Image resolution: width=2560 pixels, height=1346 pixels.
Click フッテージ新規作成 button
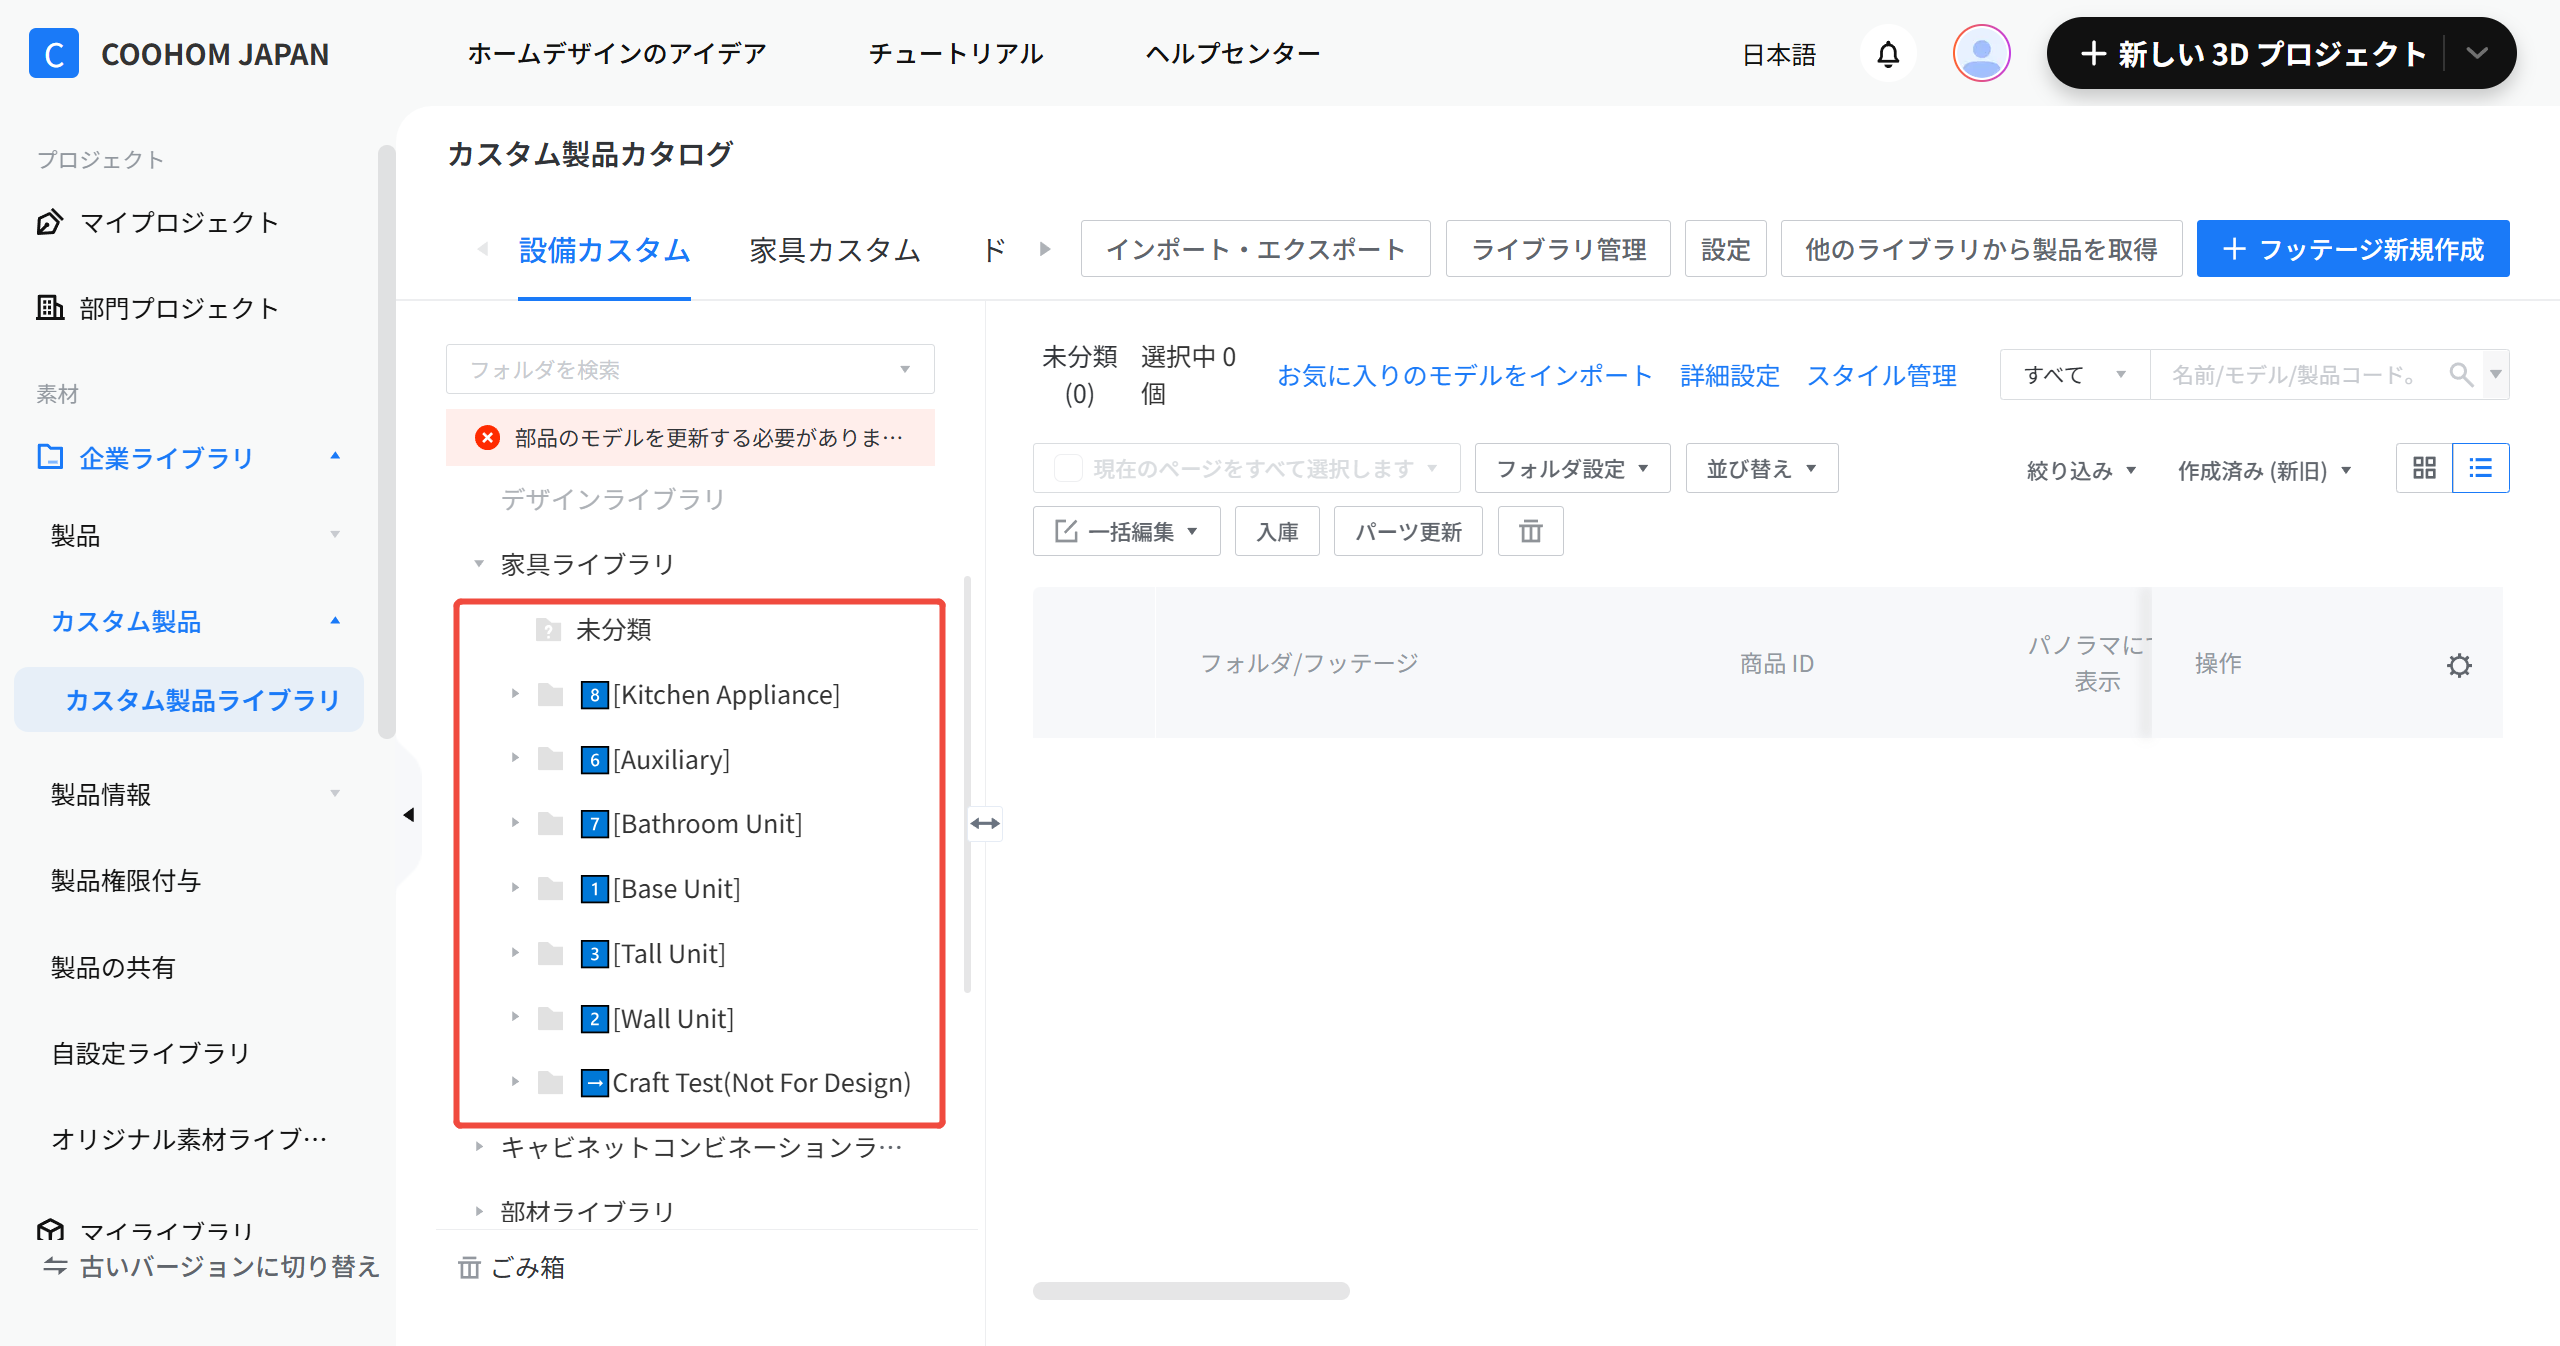pos(2353,248)
